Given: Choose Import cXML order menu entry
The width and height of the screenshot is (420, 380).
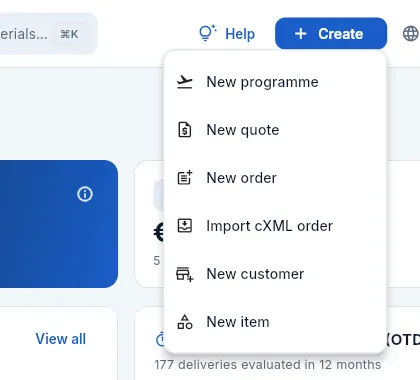Looking at the screenshot, I should click(275, 226).
